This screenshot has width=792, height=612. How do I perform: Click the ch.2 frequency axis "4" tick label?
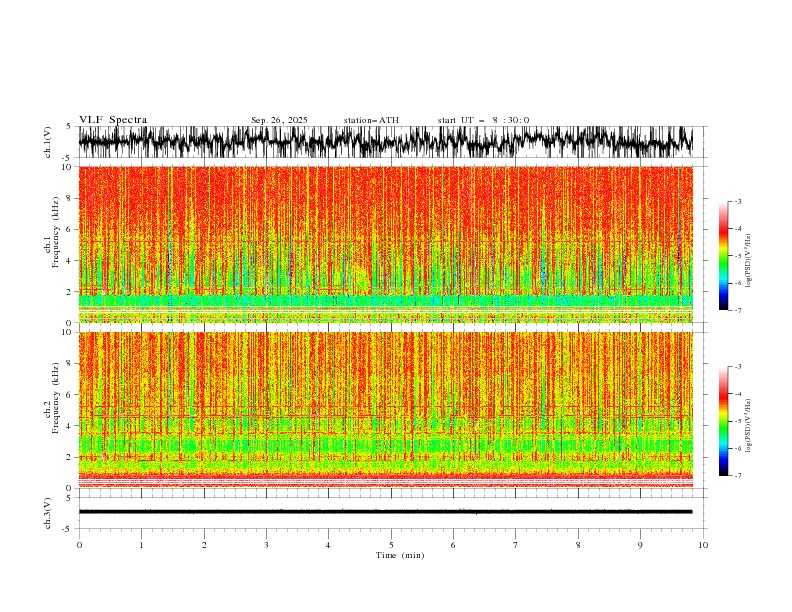(x=70, y=426)
